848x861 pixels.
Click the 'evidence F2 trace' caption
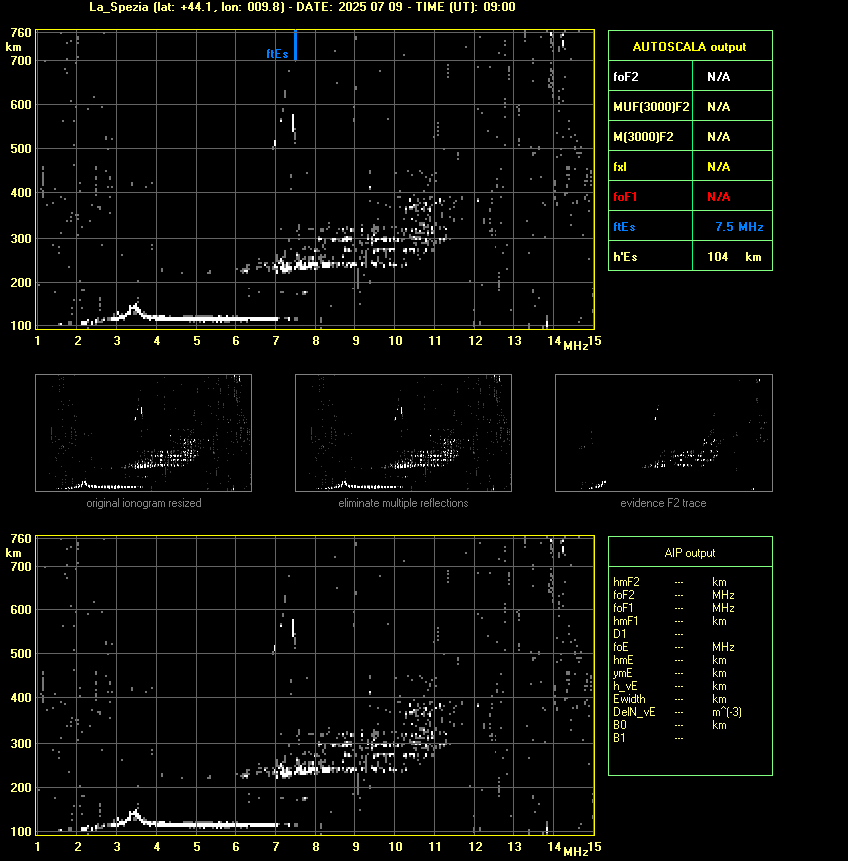click(663, 503)
